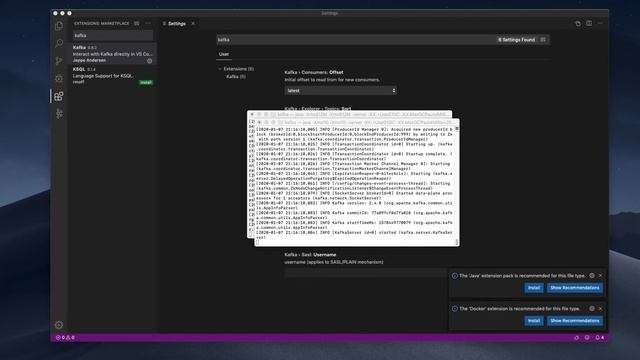Dismiss the Java extension pack notification
Viewport: 640px width, 360px height.
600,276
